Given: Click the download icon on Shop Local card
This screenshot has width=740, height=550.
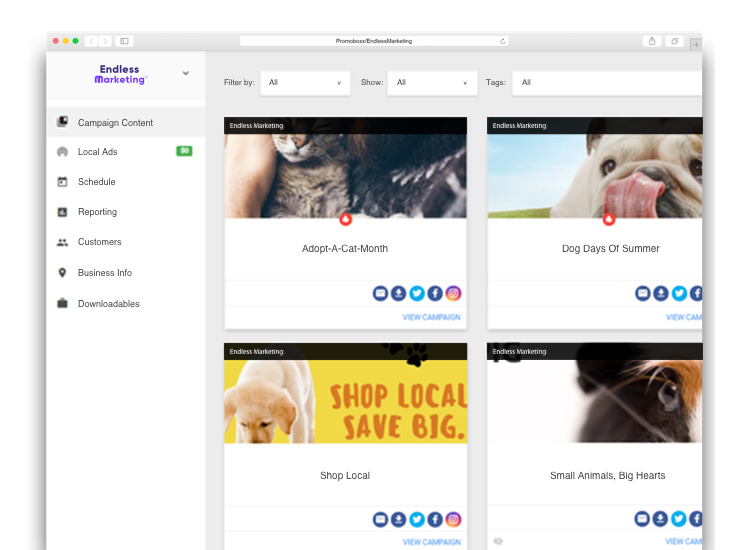Looking at the screenshot, I should (399, 519).
